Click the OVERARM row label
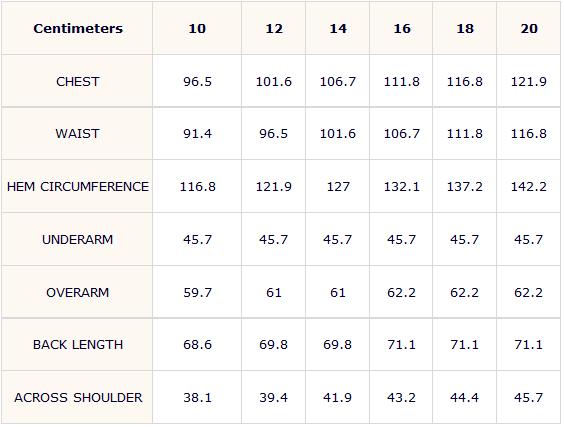The image size is (564, 427). tap(78, 292)
